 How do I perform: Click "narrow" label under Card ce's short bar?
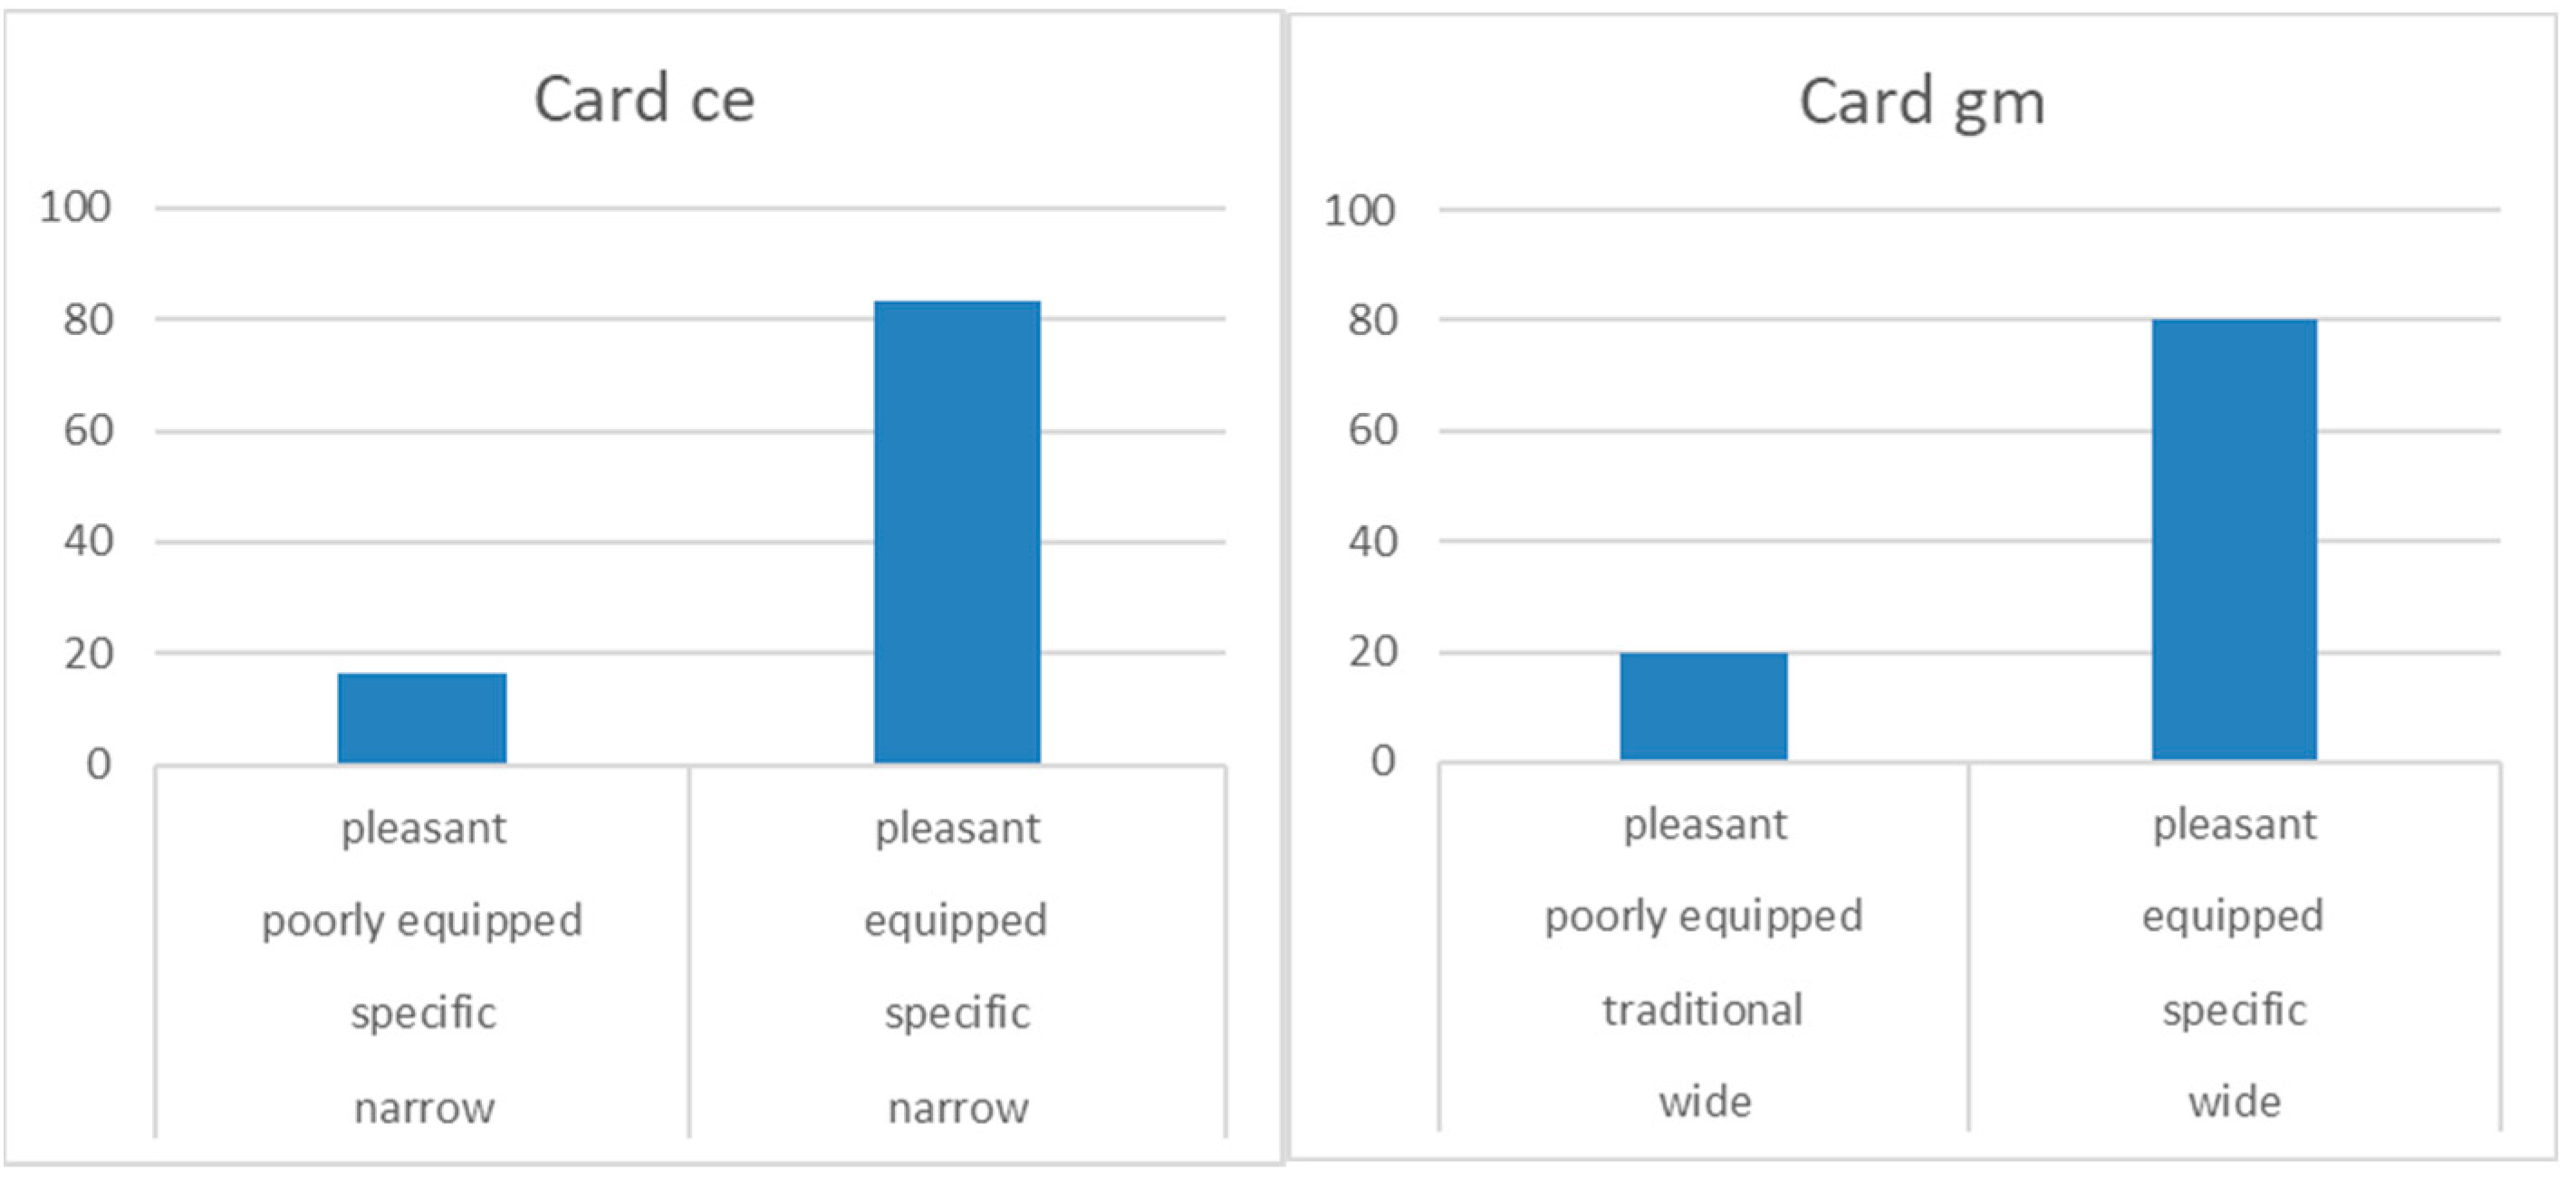[424, 1108]
